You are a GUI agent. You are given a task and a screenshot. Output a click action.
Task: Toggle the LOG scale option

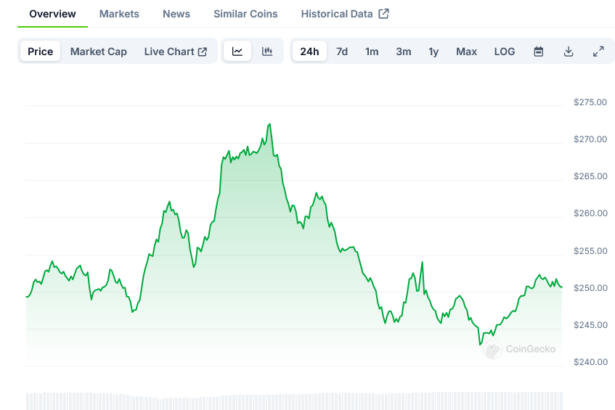[x=505, y=51]
